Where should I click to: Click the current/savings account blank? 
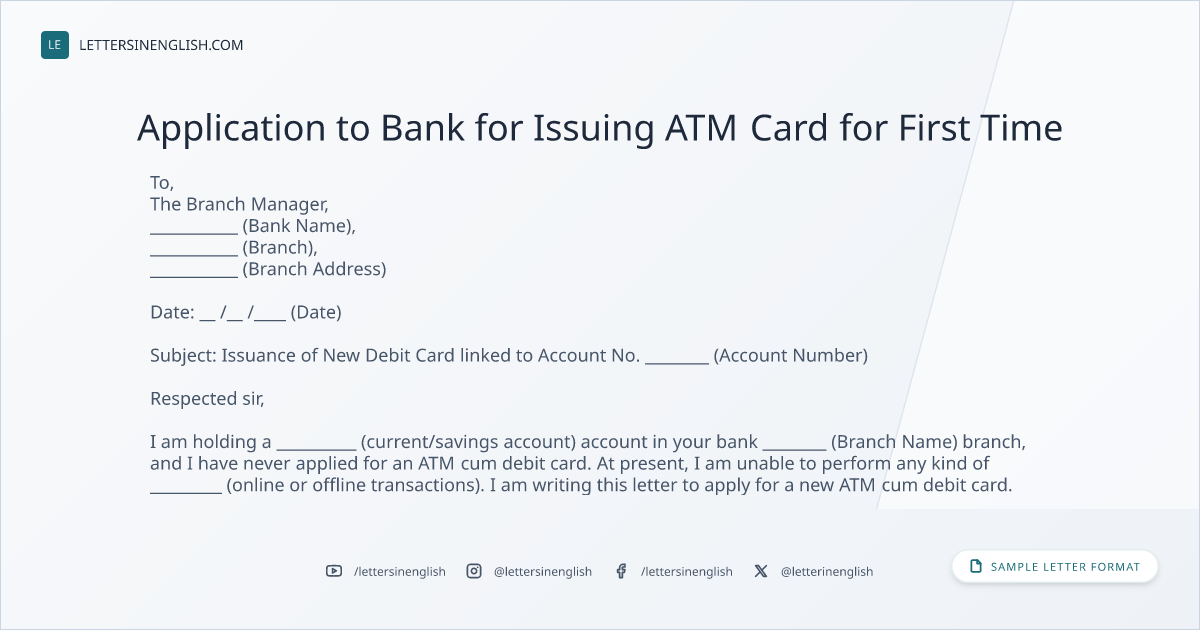[x=316, y=442]
